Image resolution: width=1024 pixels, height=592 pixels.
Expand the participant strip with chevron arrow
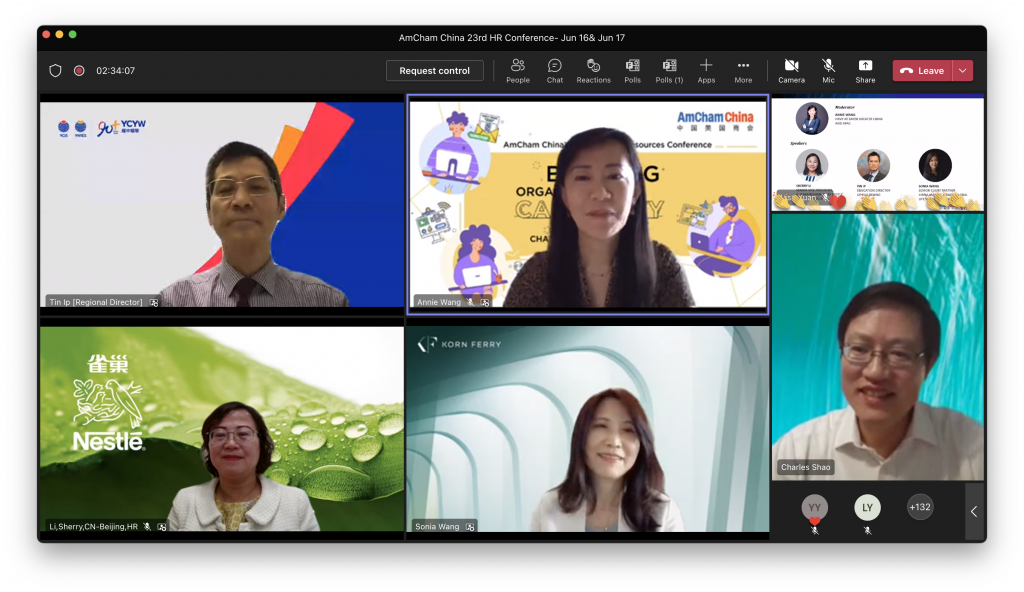coord(974,511)
